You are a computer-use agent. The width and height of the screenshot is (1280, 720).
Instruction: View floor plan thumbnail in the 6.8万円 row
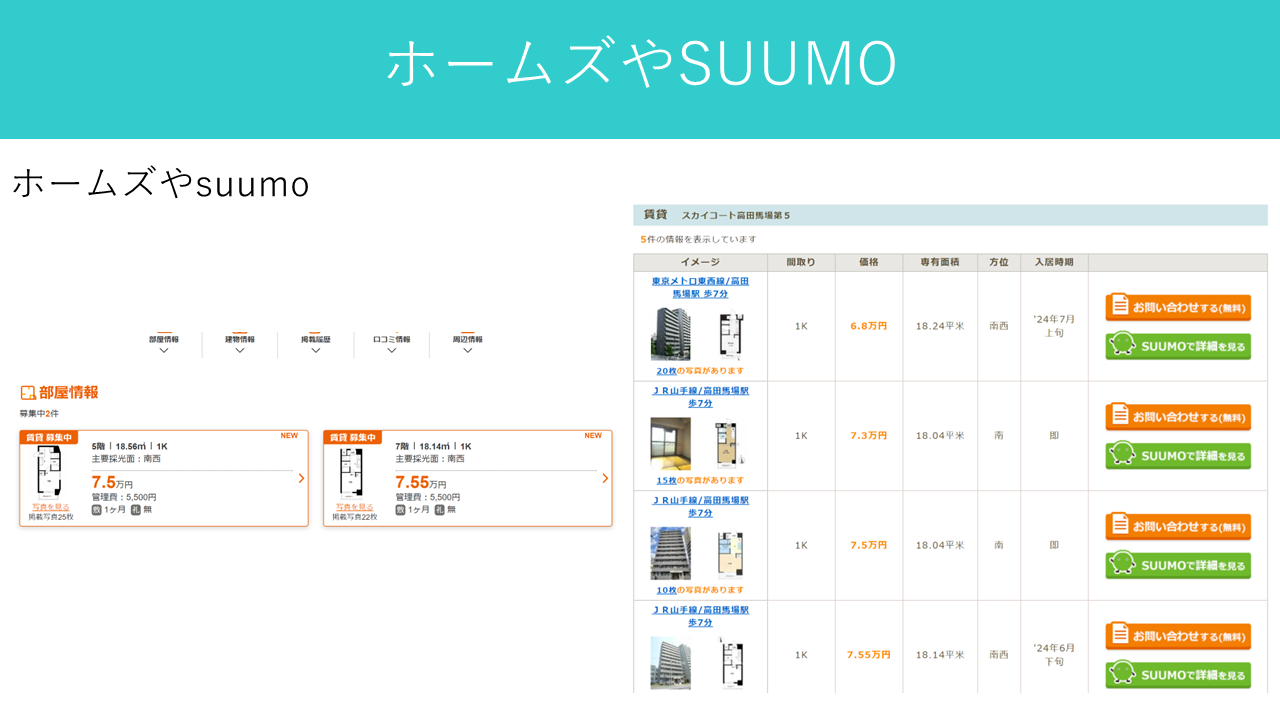[x=731, y=336]
